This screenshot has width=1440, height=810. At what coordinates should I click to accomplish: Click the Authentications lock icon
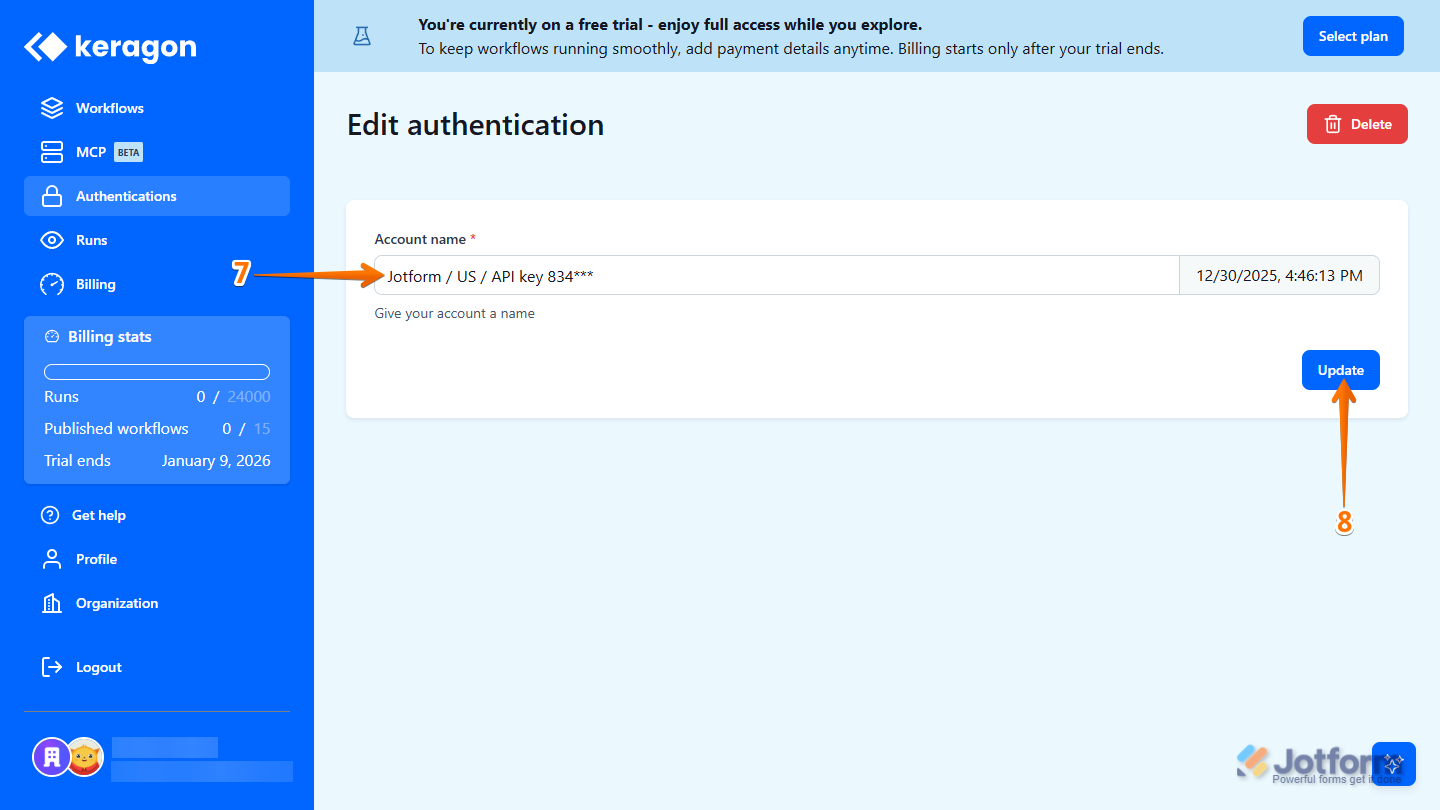pyautogui.click(x=51, y=196)
